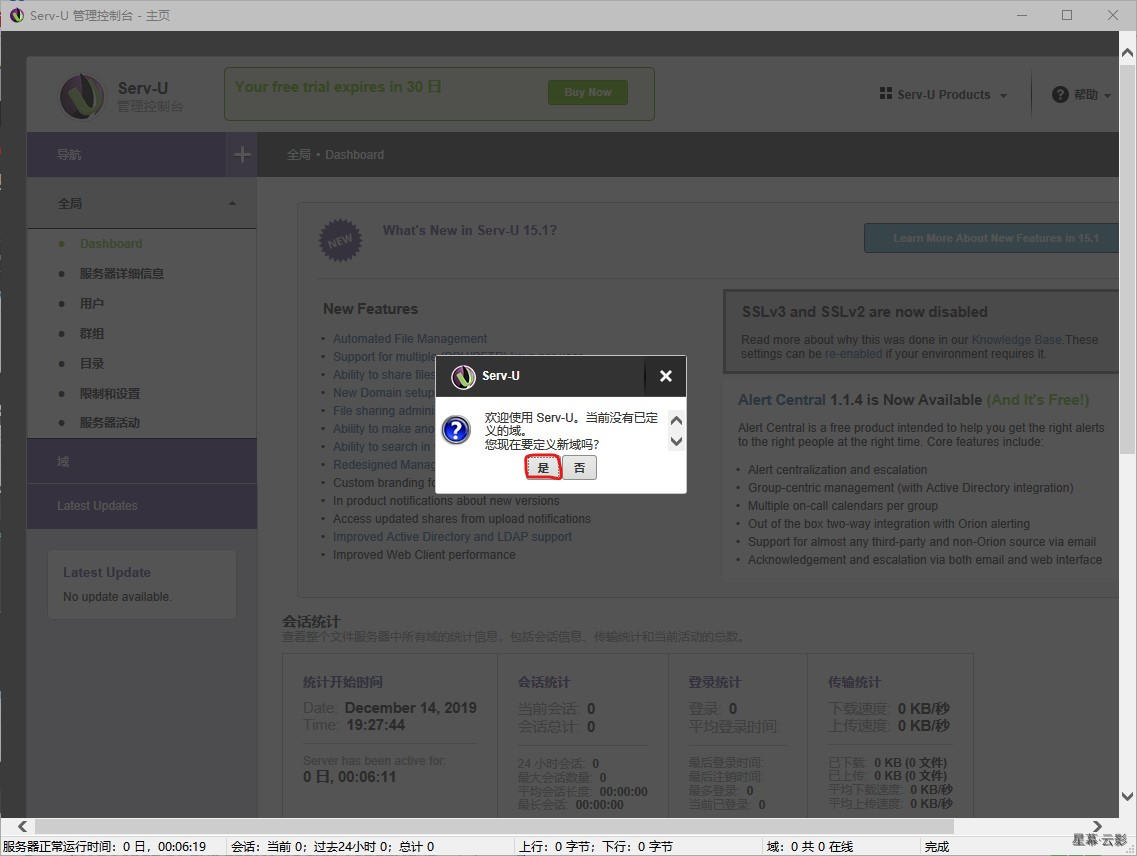This screenshot has width=1137, height=856.
Task: Expand the 域 navigation section
Action: tap(141, 462)
